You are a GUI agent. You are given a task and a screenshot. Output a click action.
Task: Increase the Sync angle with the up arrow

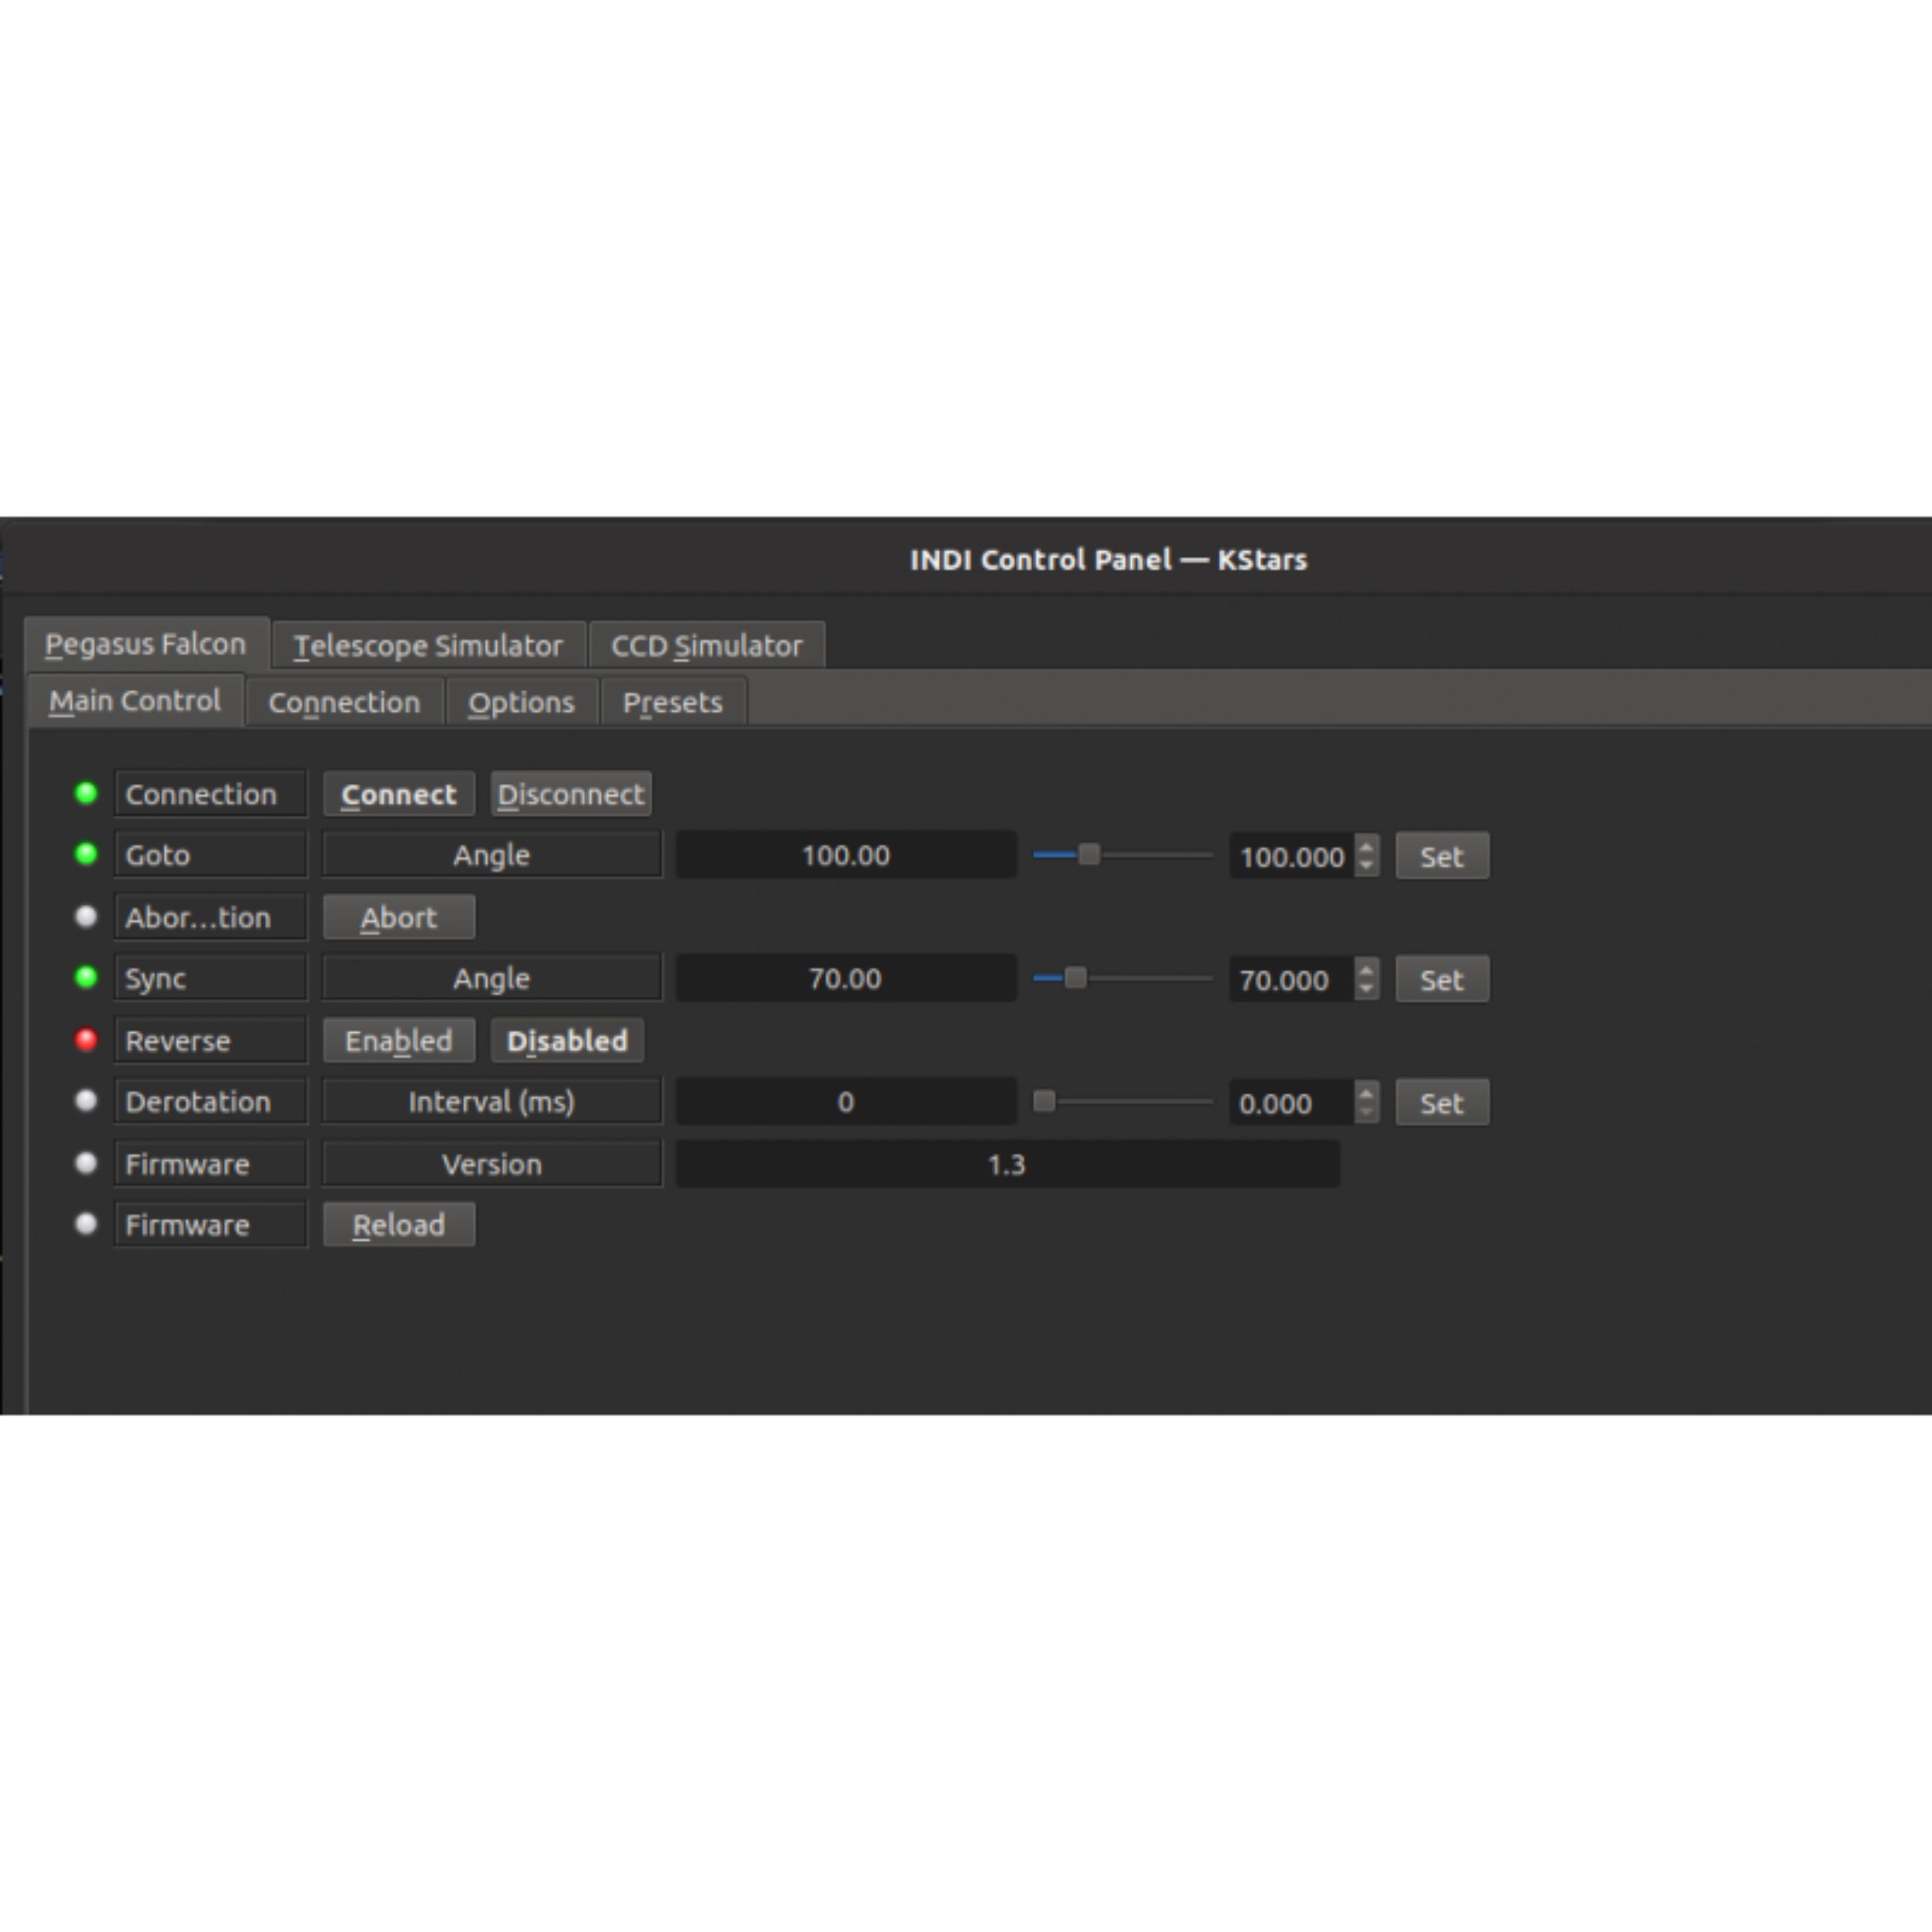click(1367, 969)
